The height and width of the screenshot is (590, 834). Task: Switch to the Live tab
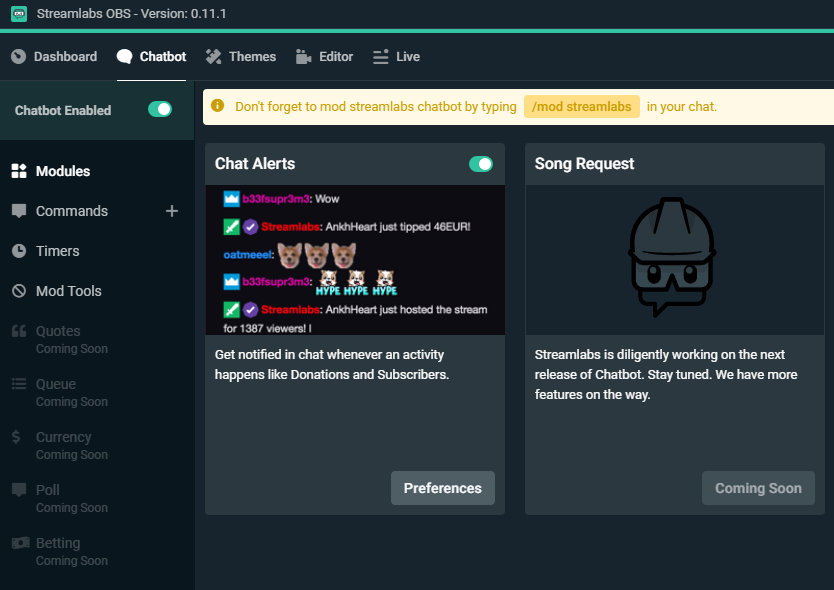click(x=396, y=56)
